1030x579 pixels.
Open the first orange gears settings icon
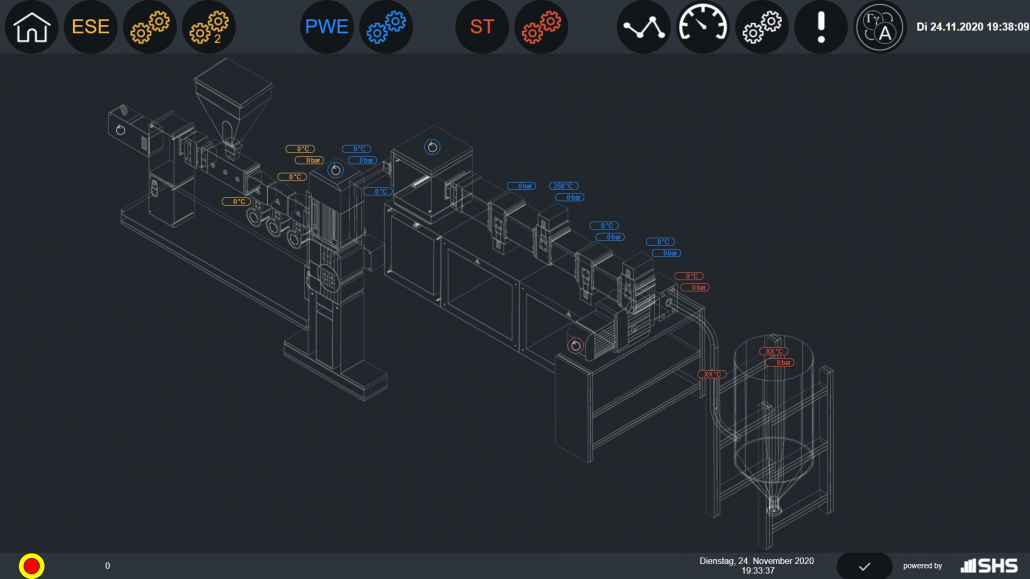150,27
